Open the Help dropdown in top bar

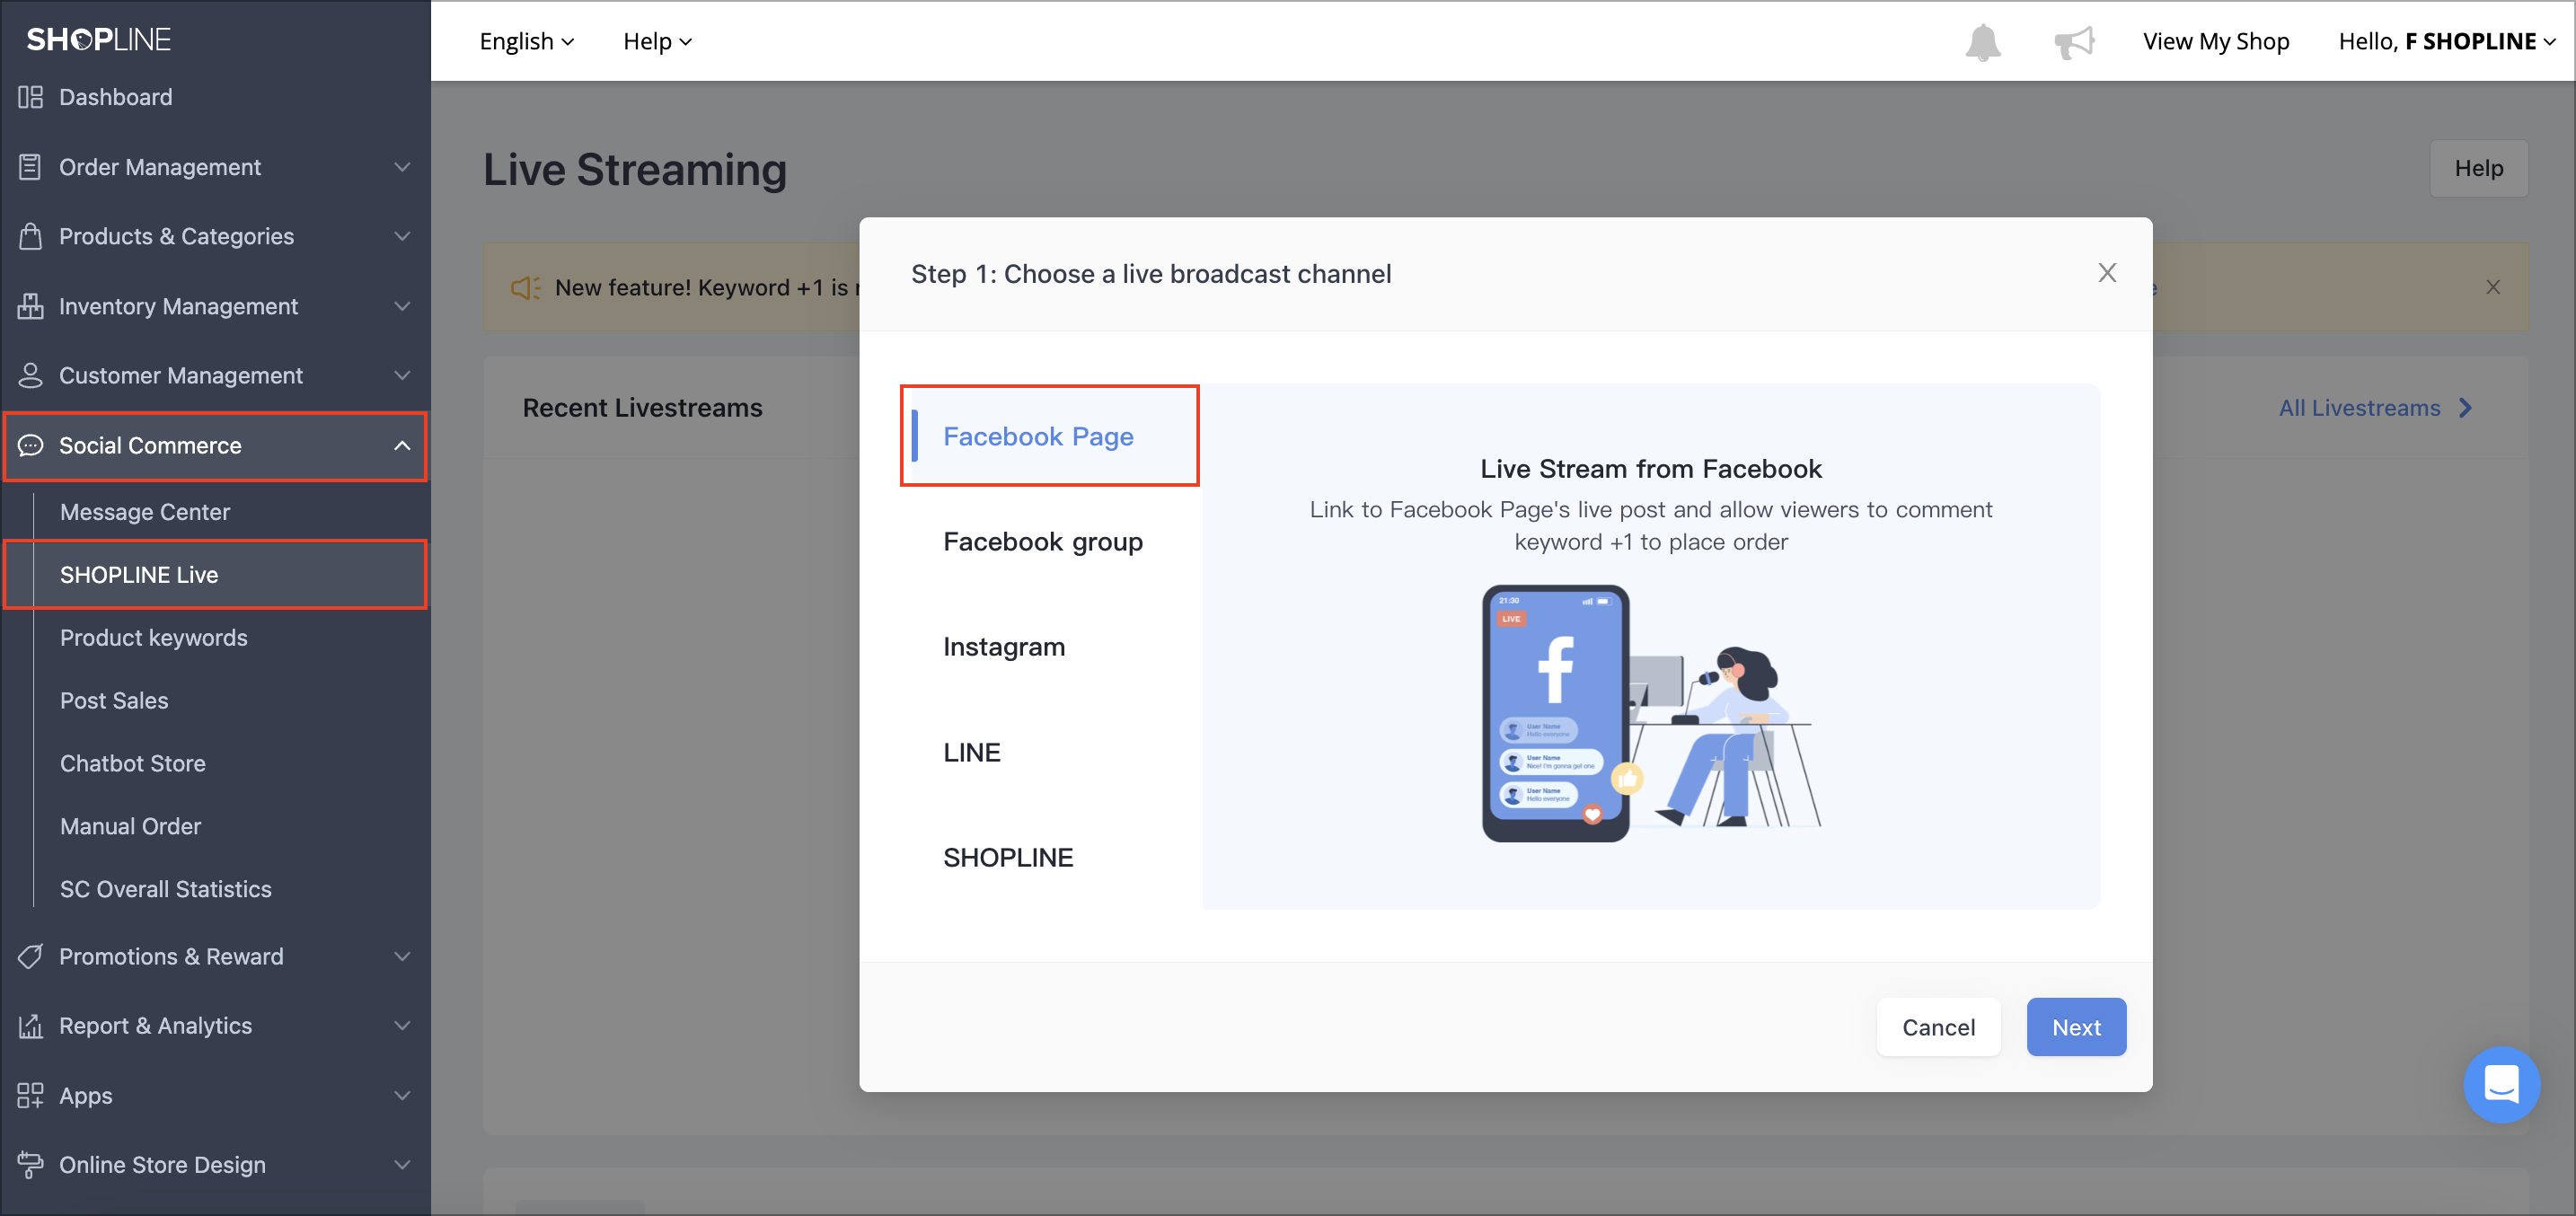pyautogui.click(x=657, y=42)
